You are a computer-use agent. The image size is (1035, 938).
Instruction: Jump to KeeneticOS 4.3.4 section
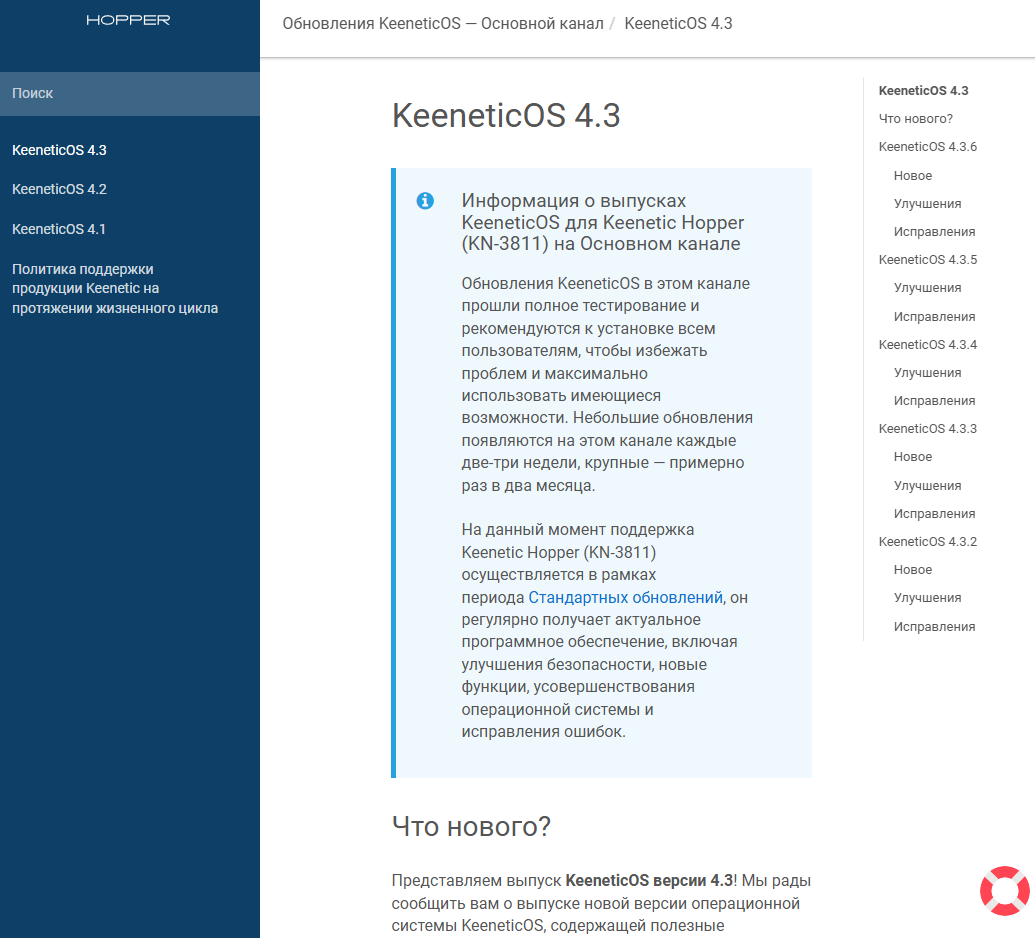pos(927,345)
